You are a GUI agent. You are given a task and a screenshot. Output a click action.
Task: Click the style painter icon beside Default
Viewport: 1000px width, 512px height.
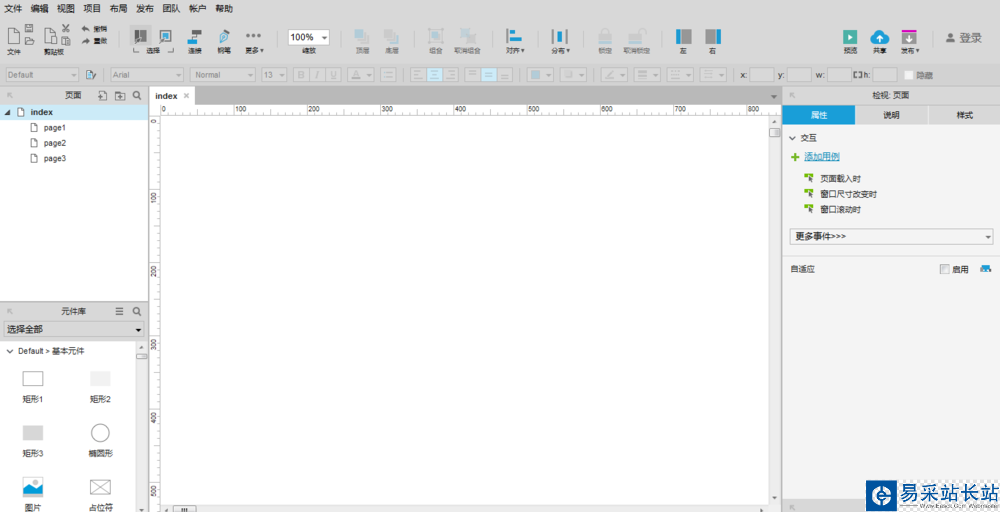(x=91, y=75)
